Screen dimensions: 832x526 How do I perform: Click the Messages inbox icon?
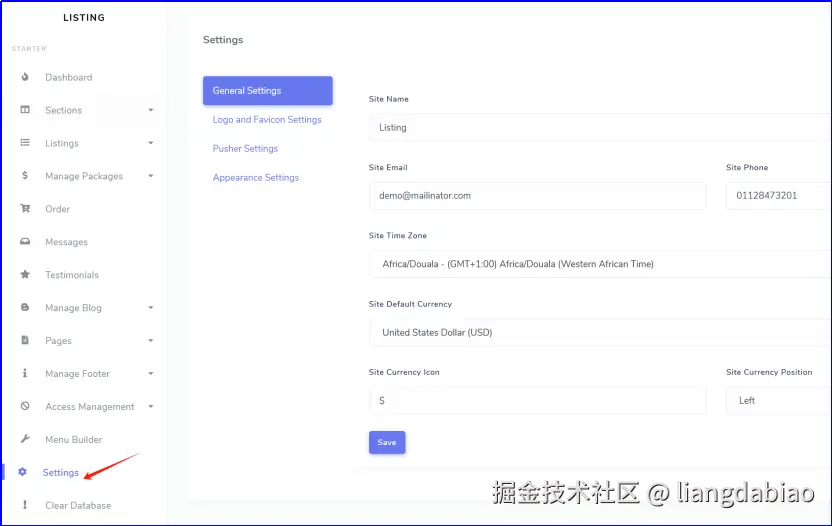point(25,242)
